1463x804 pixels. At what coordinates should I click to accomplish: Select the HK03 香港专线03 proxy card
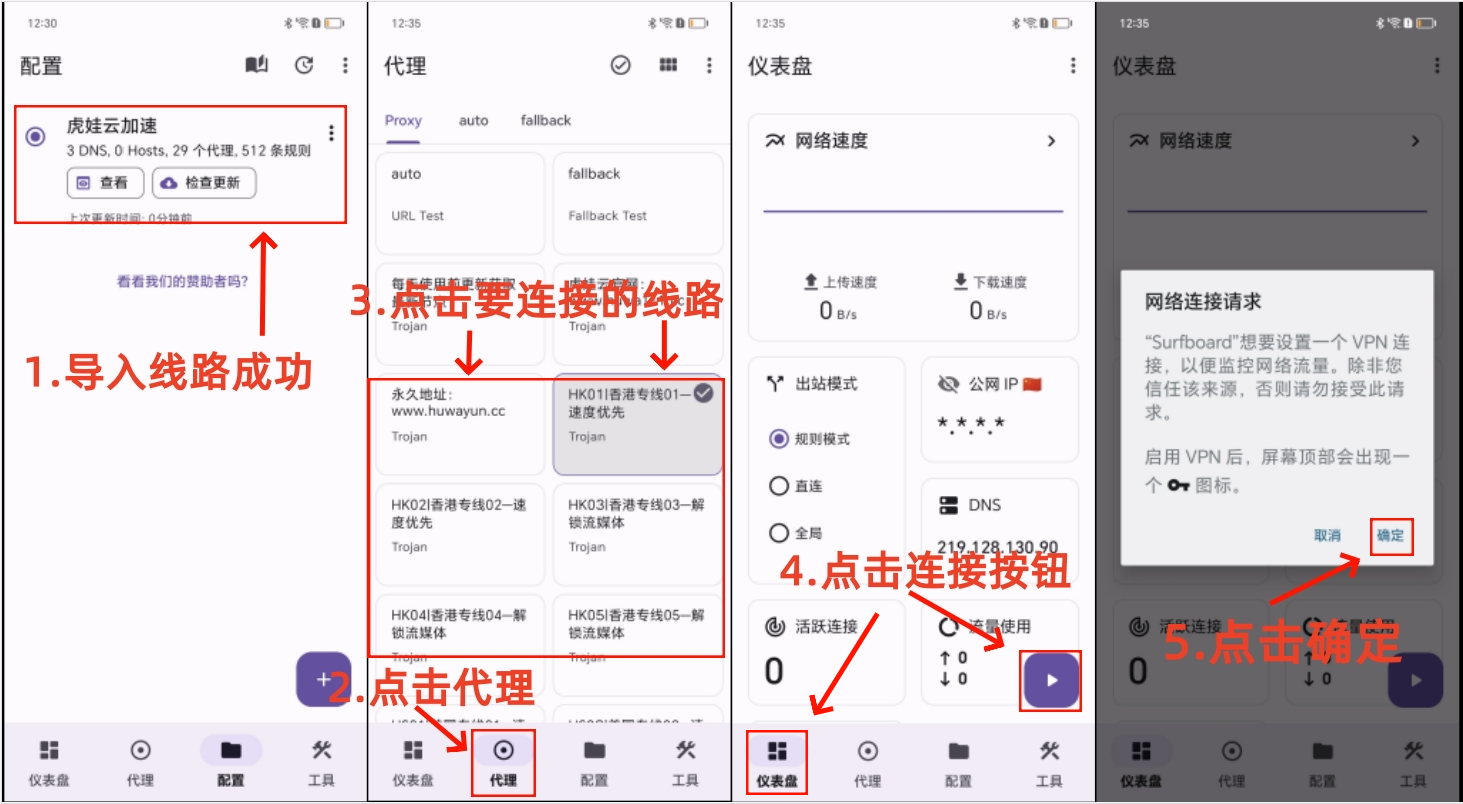[x=637, y=525]
